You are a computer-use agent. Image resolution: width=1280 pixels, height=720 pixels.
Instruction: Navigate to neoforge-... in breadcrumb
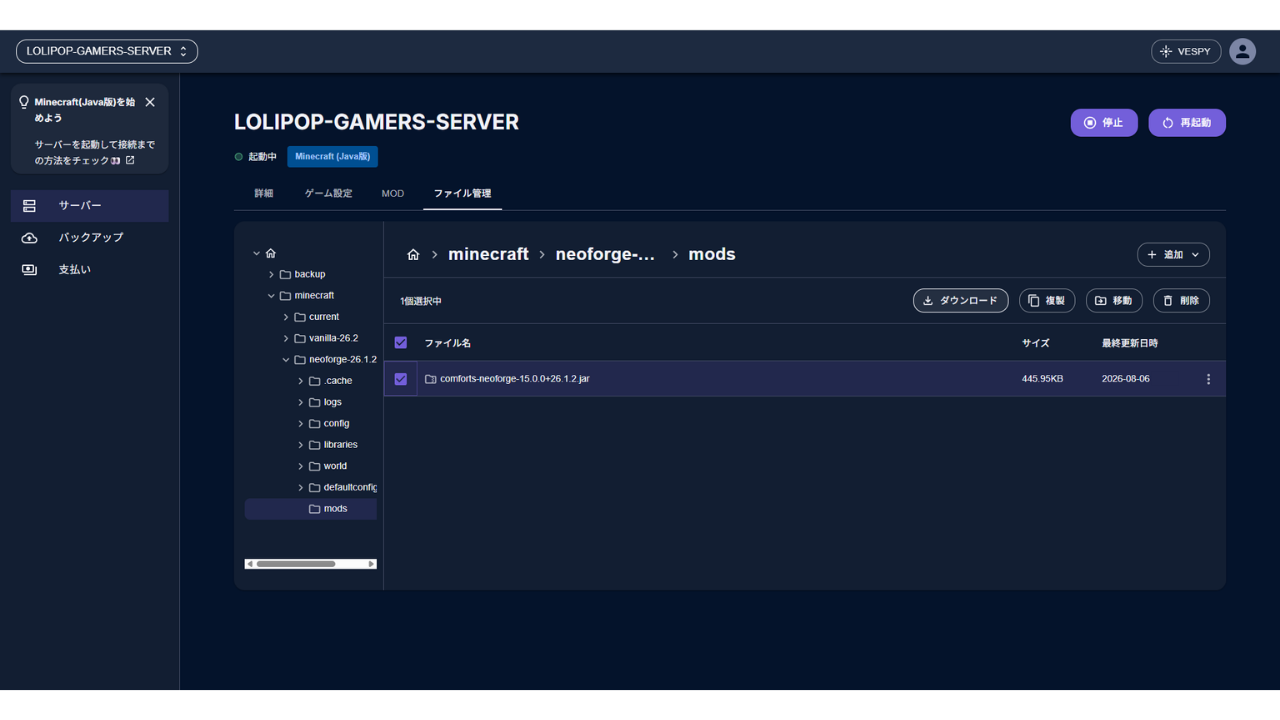click(606, 254)
